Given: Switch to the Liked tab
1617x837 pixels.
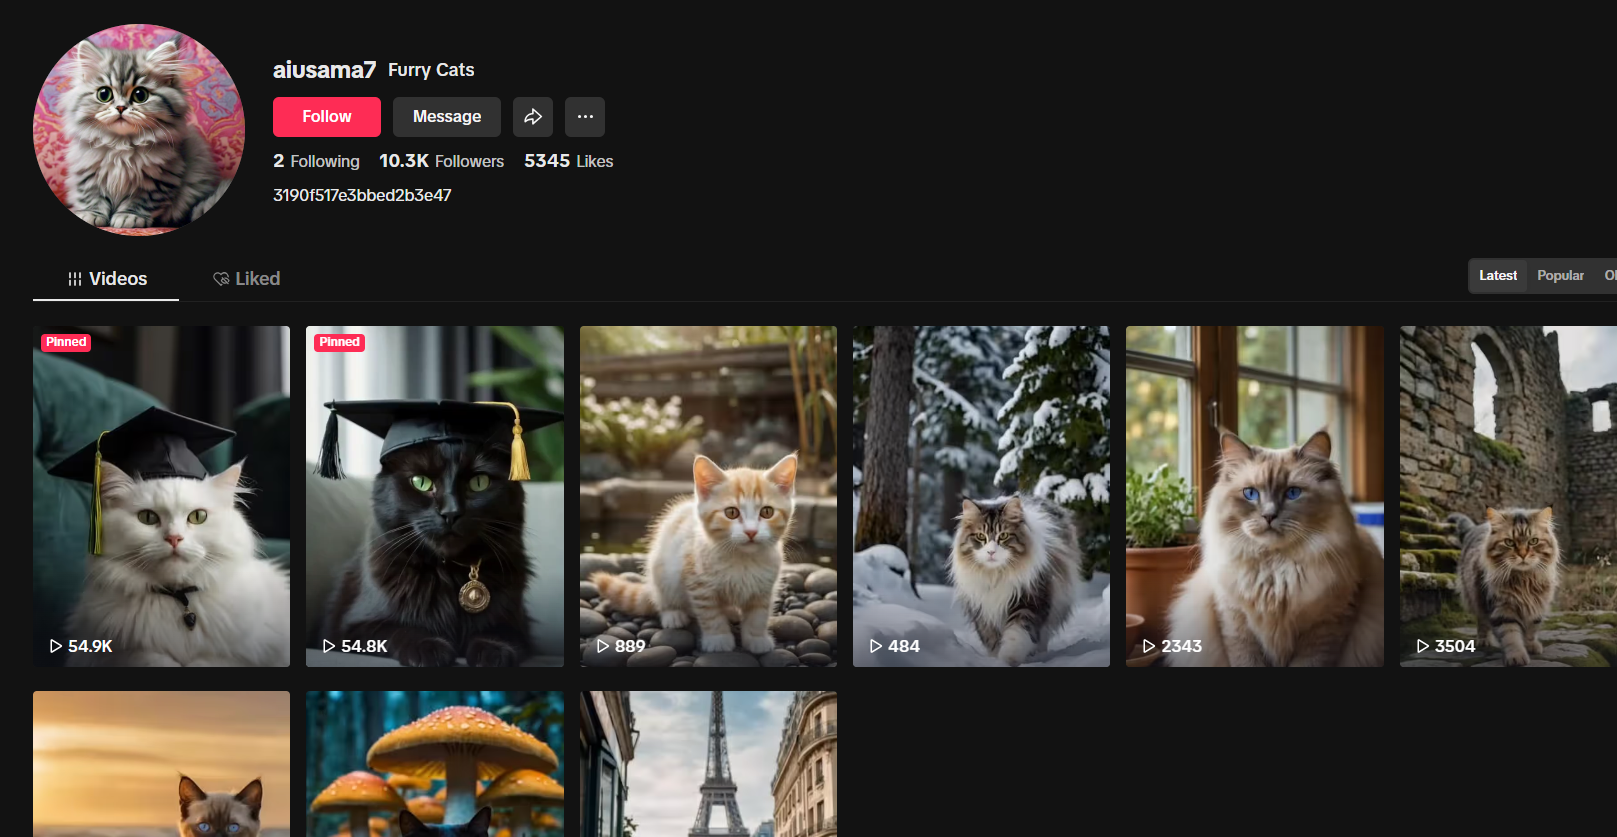Looking at the screenshot, I should pyautogui.click(x=246, y=279).
